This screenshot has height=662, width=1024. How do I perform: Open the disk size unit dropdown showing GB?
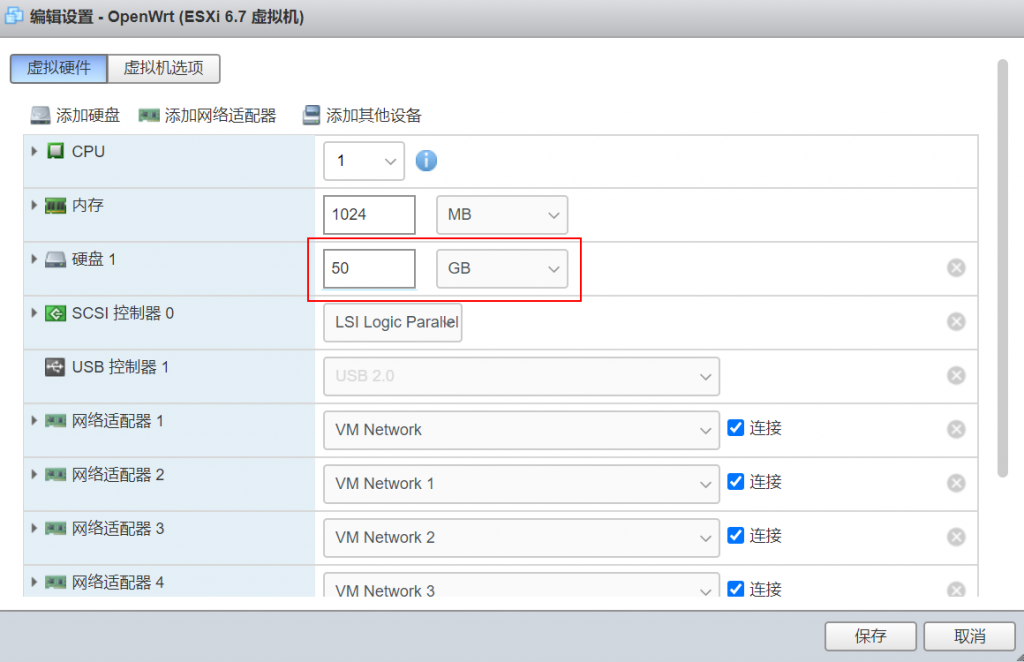click(x=501, y=268)
